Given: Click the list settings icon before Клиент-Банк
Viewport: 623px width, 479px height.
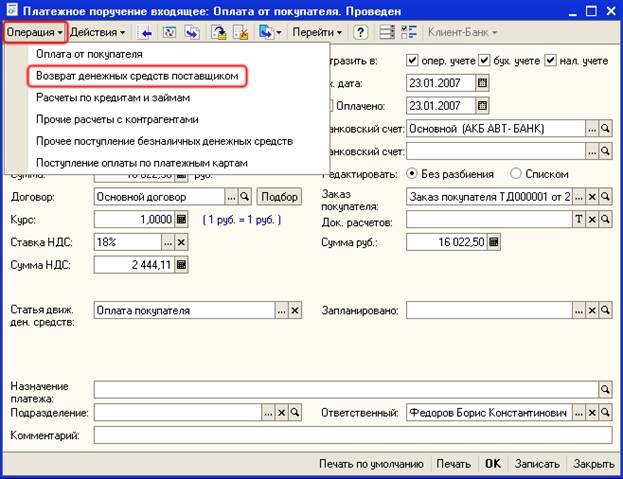Looking at the screenshot, I should 408,32.
